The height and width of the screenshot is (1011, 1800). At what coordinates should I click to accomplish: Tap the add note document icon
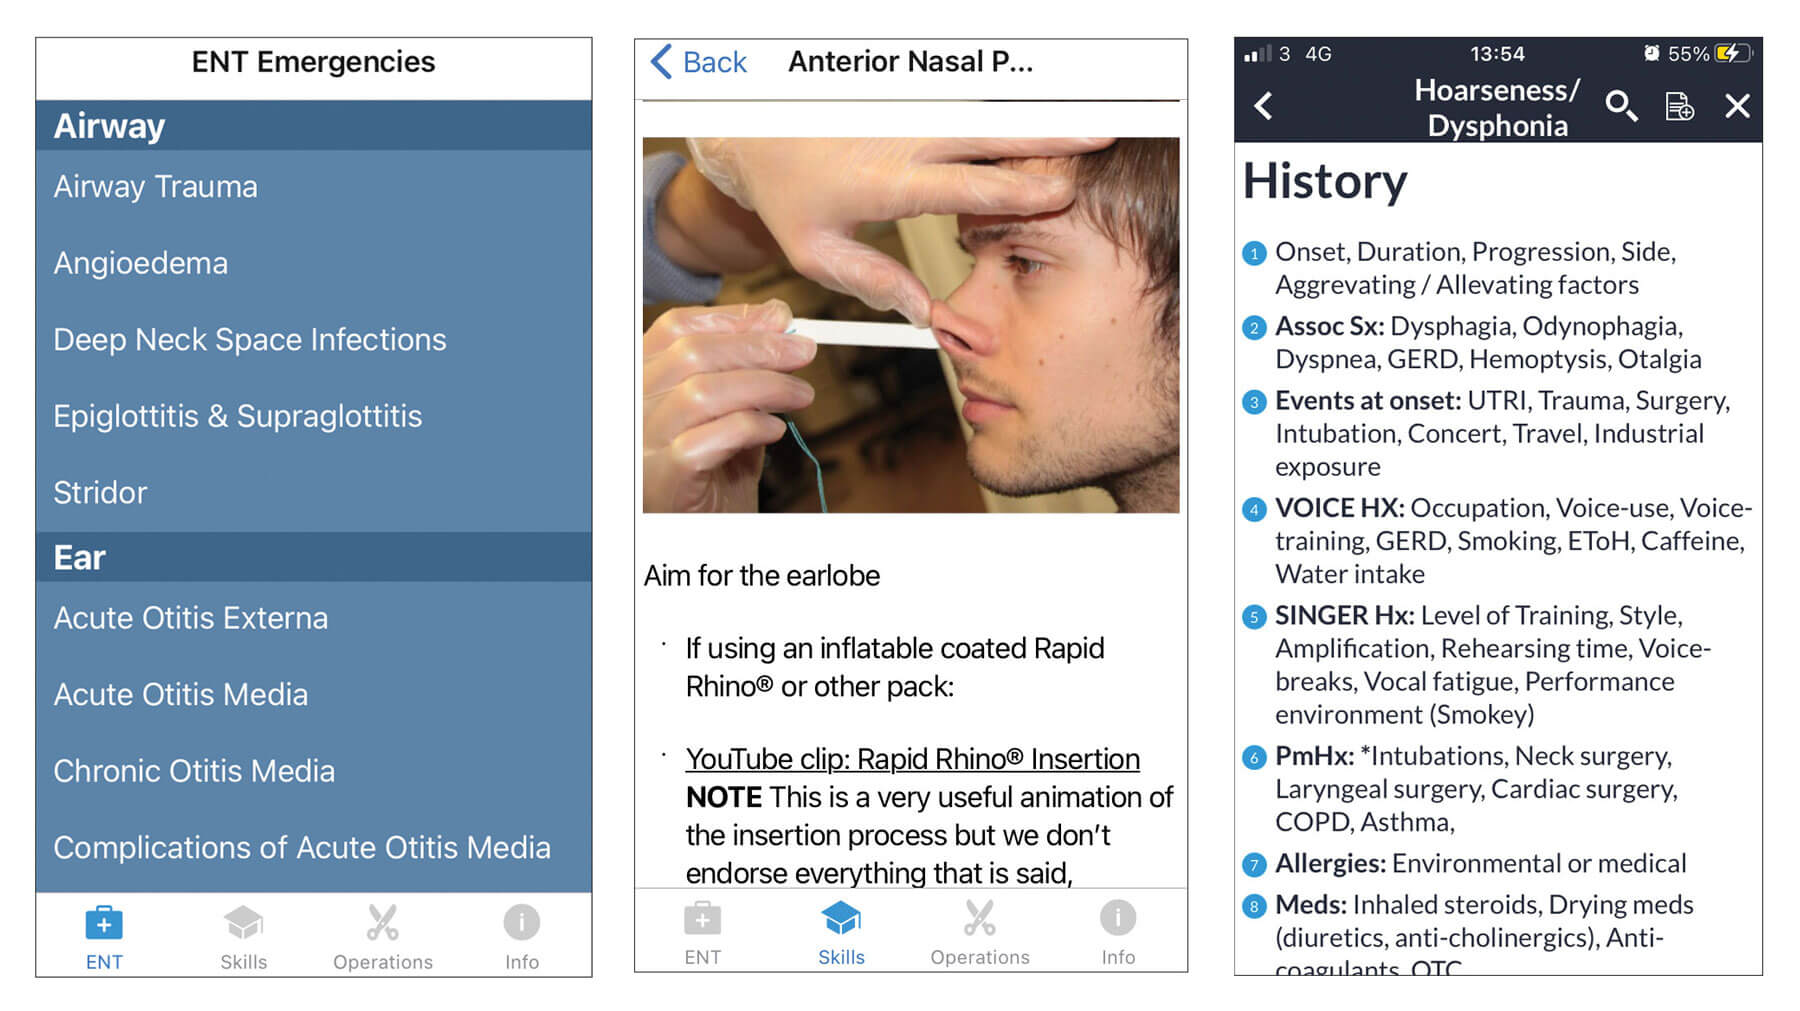click(x=1679, y=106)
